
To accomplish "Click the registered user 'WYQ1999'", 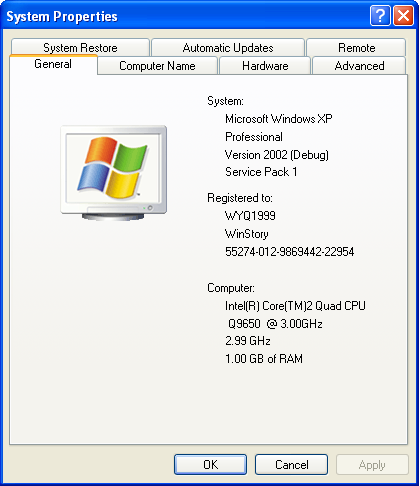I will 250,216.
